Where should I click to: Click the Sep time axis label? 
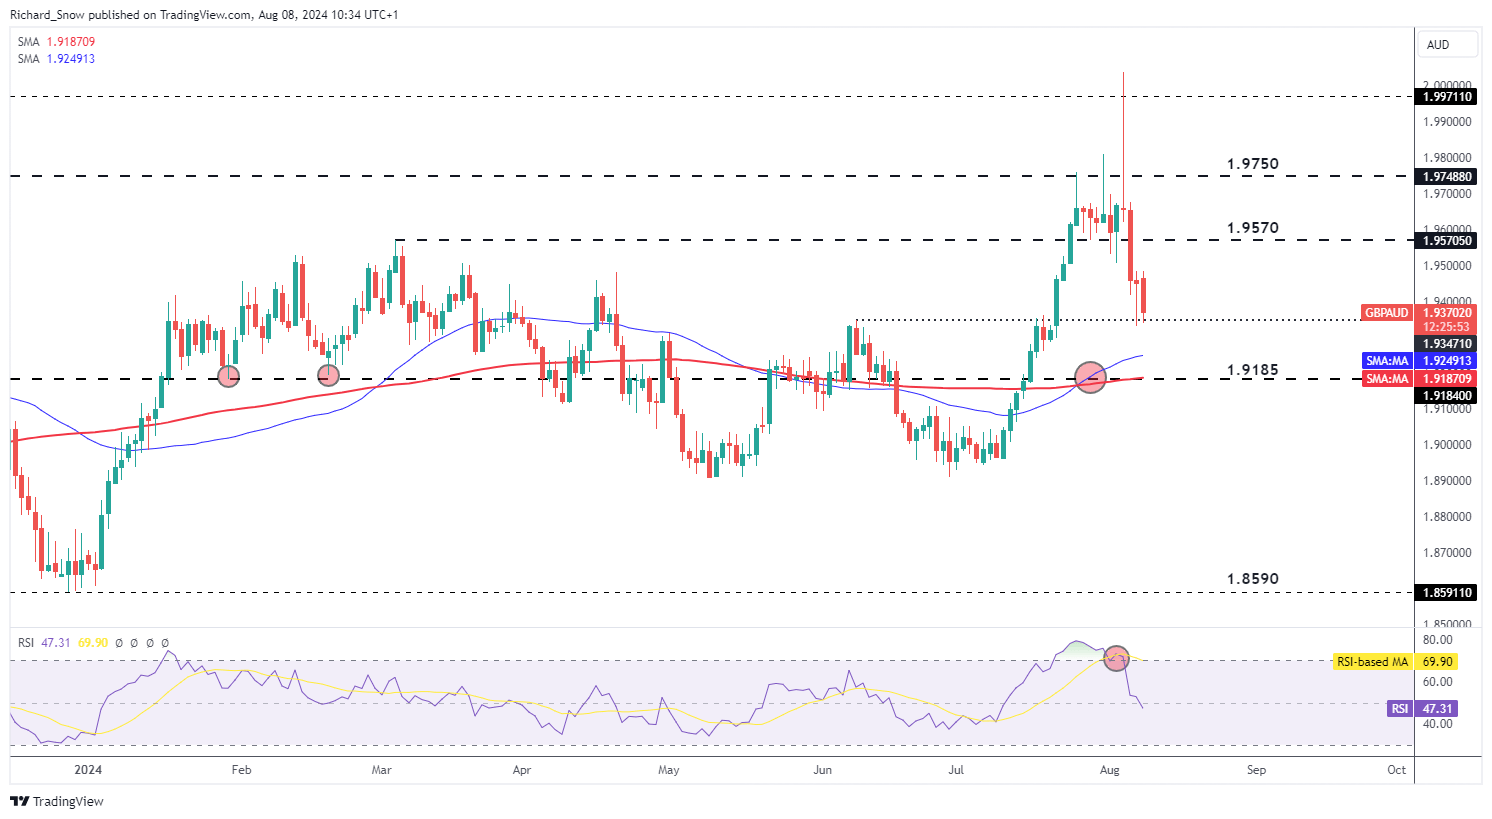point(1256,770)
